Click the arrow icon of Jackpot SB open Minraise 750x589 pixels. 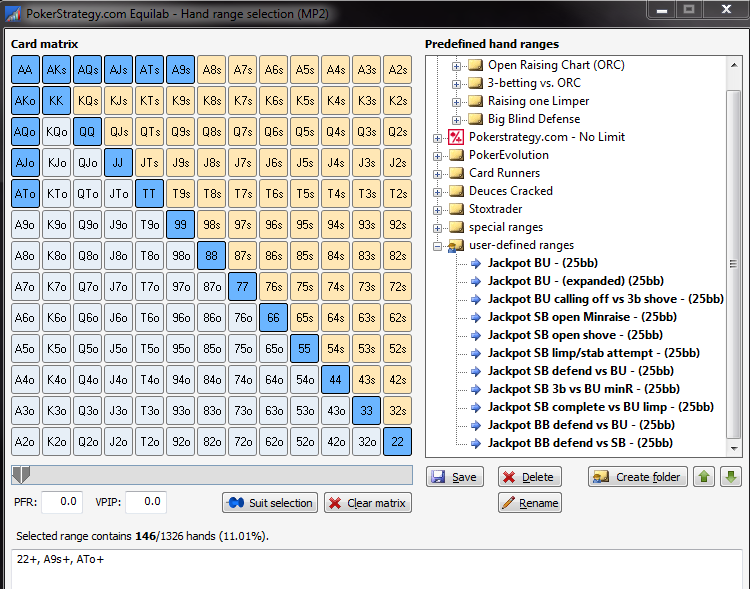pos(475,317)
